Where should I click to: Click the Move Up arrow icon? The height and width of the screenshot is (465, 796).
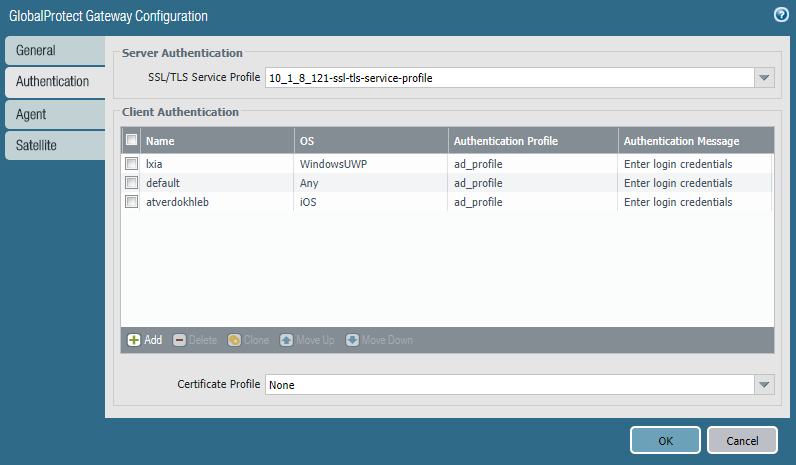click(x=286, y=340)
